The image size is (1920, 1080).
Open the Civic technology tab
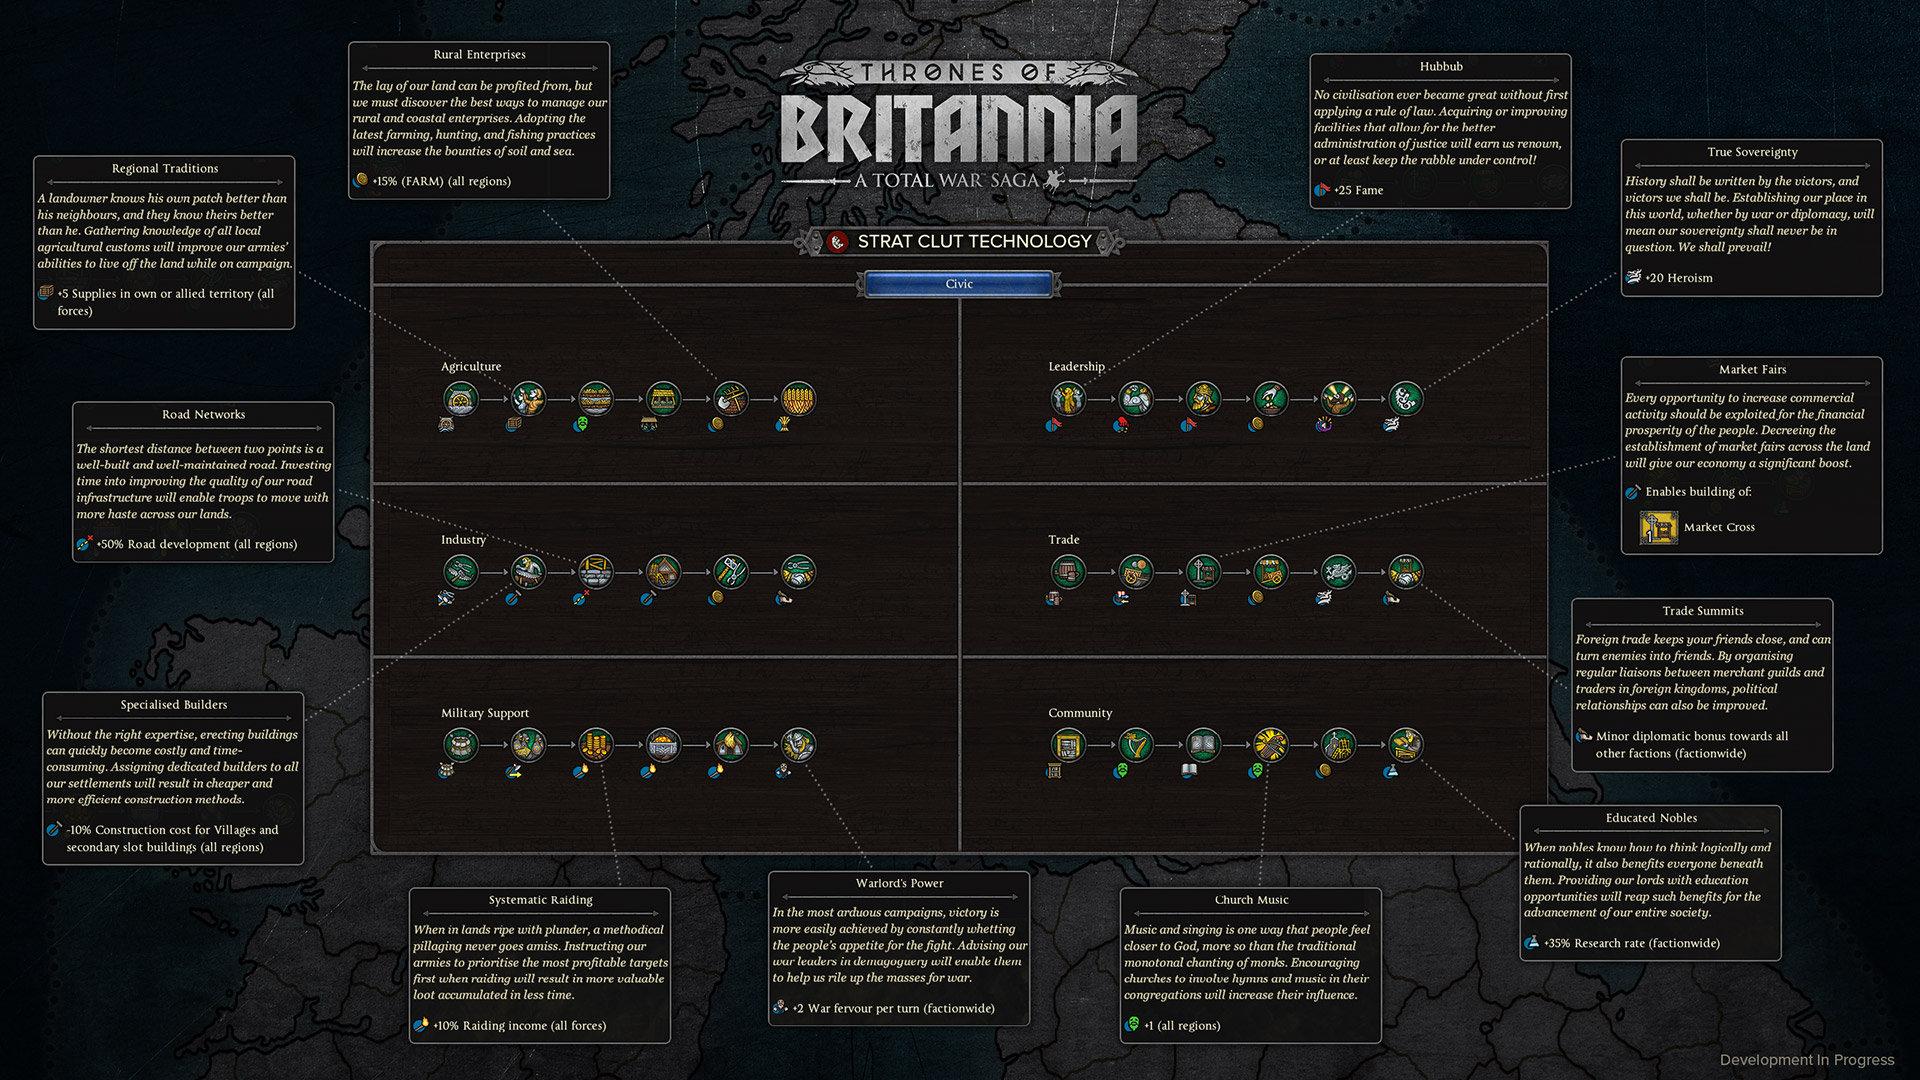coord(959,284)
